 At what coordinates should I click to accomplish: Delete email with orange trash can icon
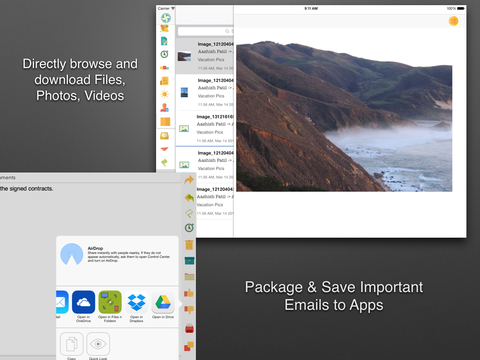(189, 245)
